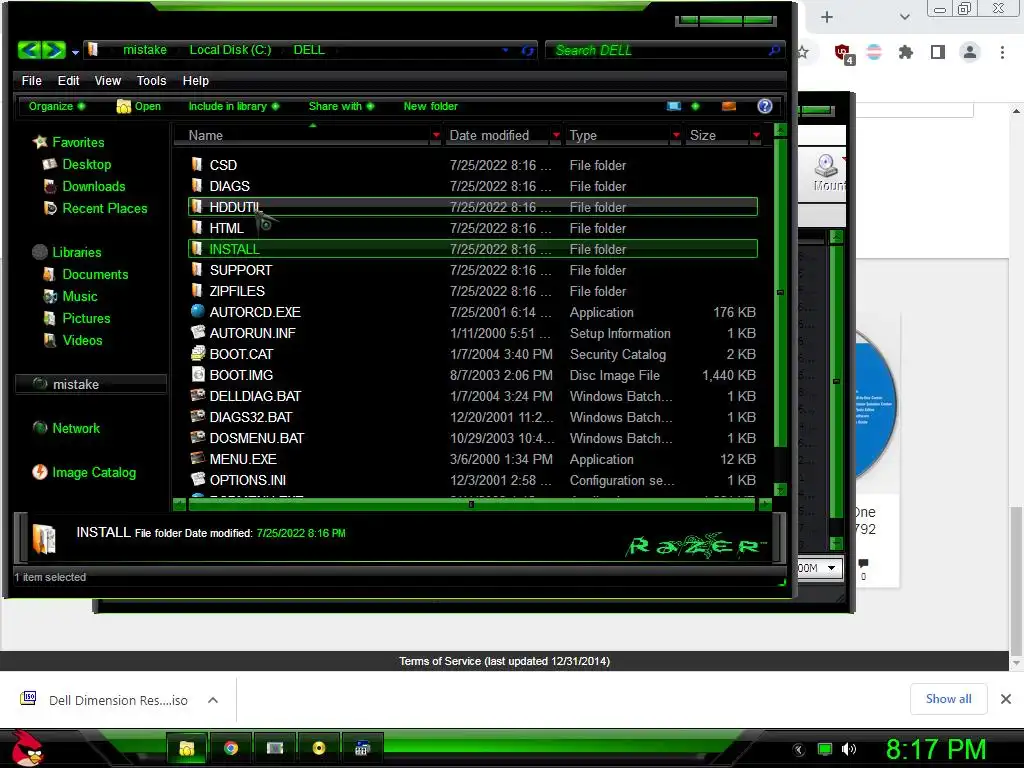Select OPTIONS.INI file
The height and width of the screenshot is (768, 1024).
pyautogui.click(x=473, y=479)
